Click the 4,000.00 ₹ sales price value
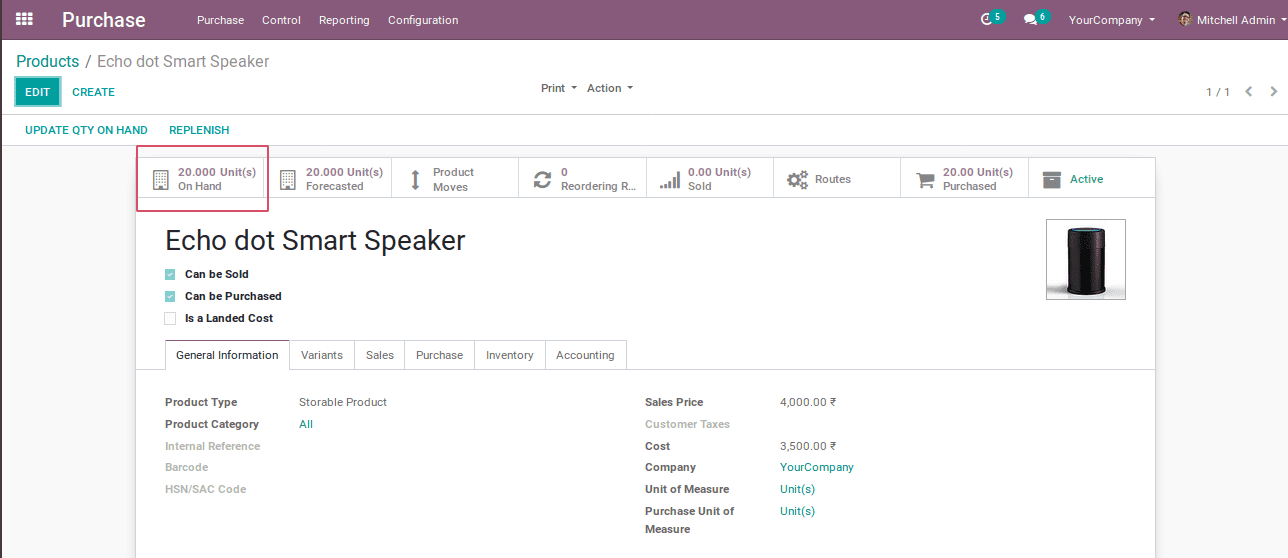Screen dimensions: 1288x558 click(808, 402)
